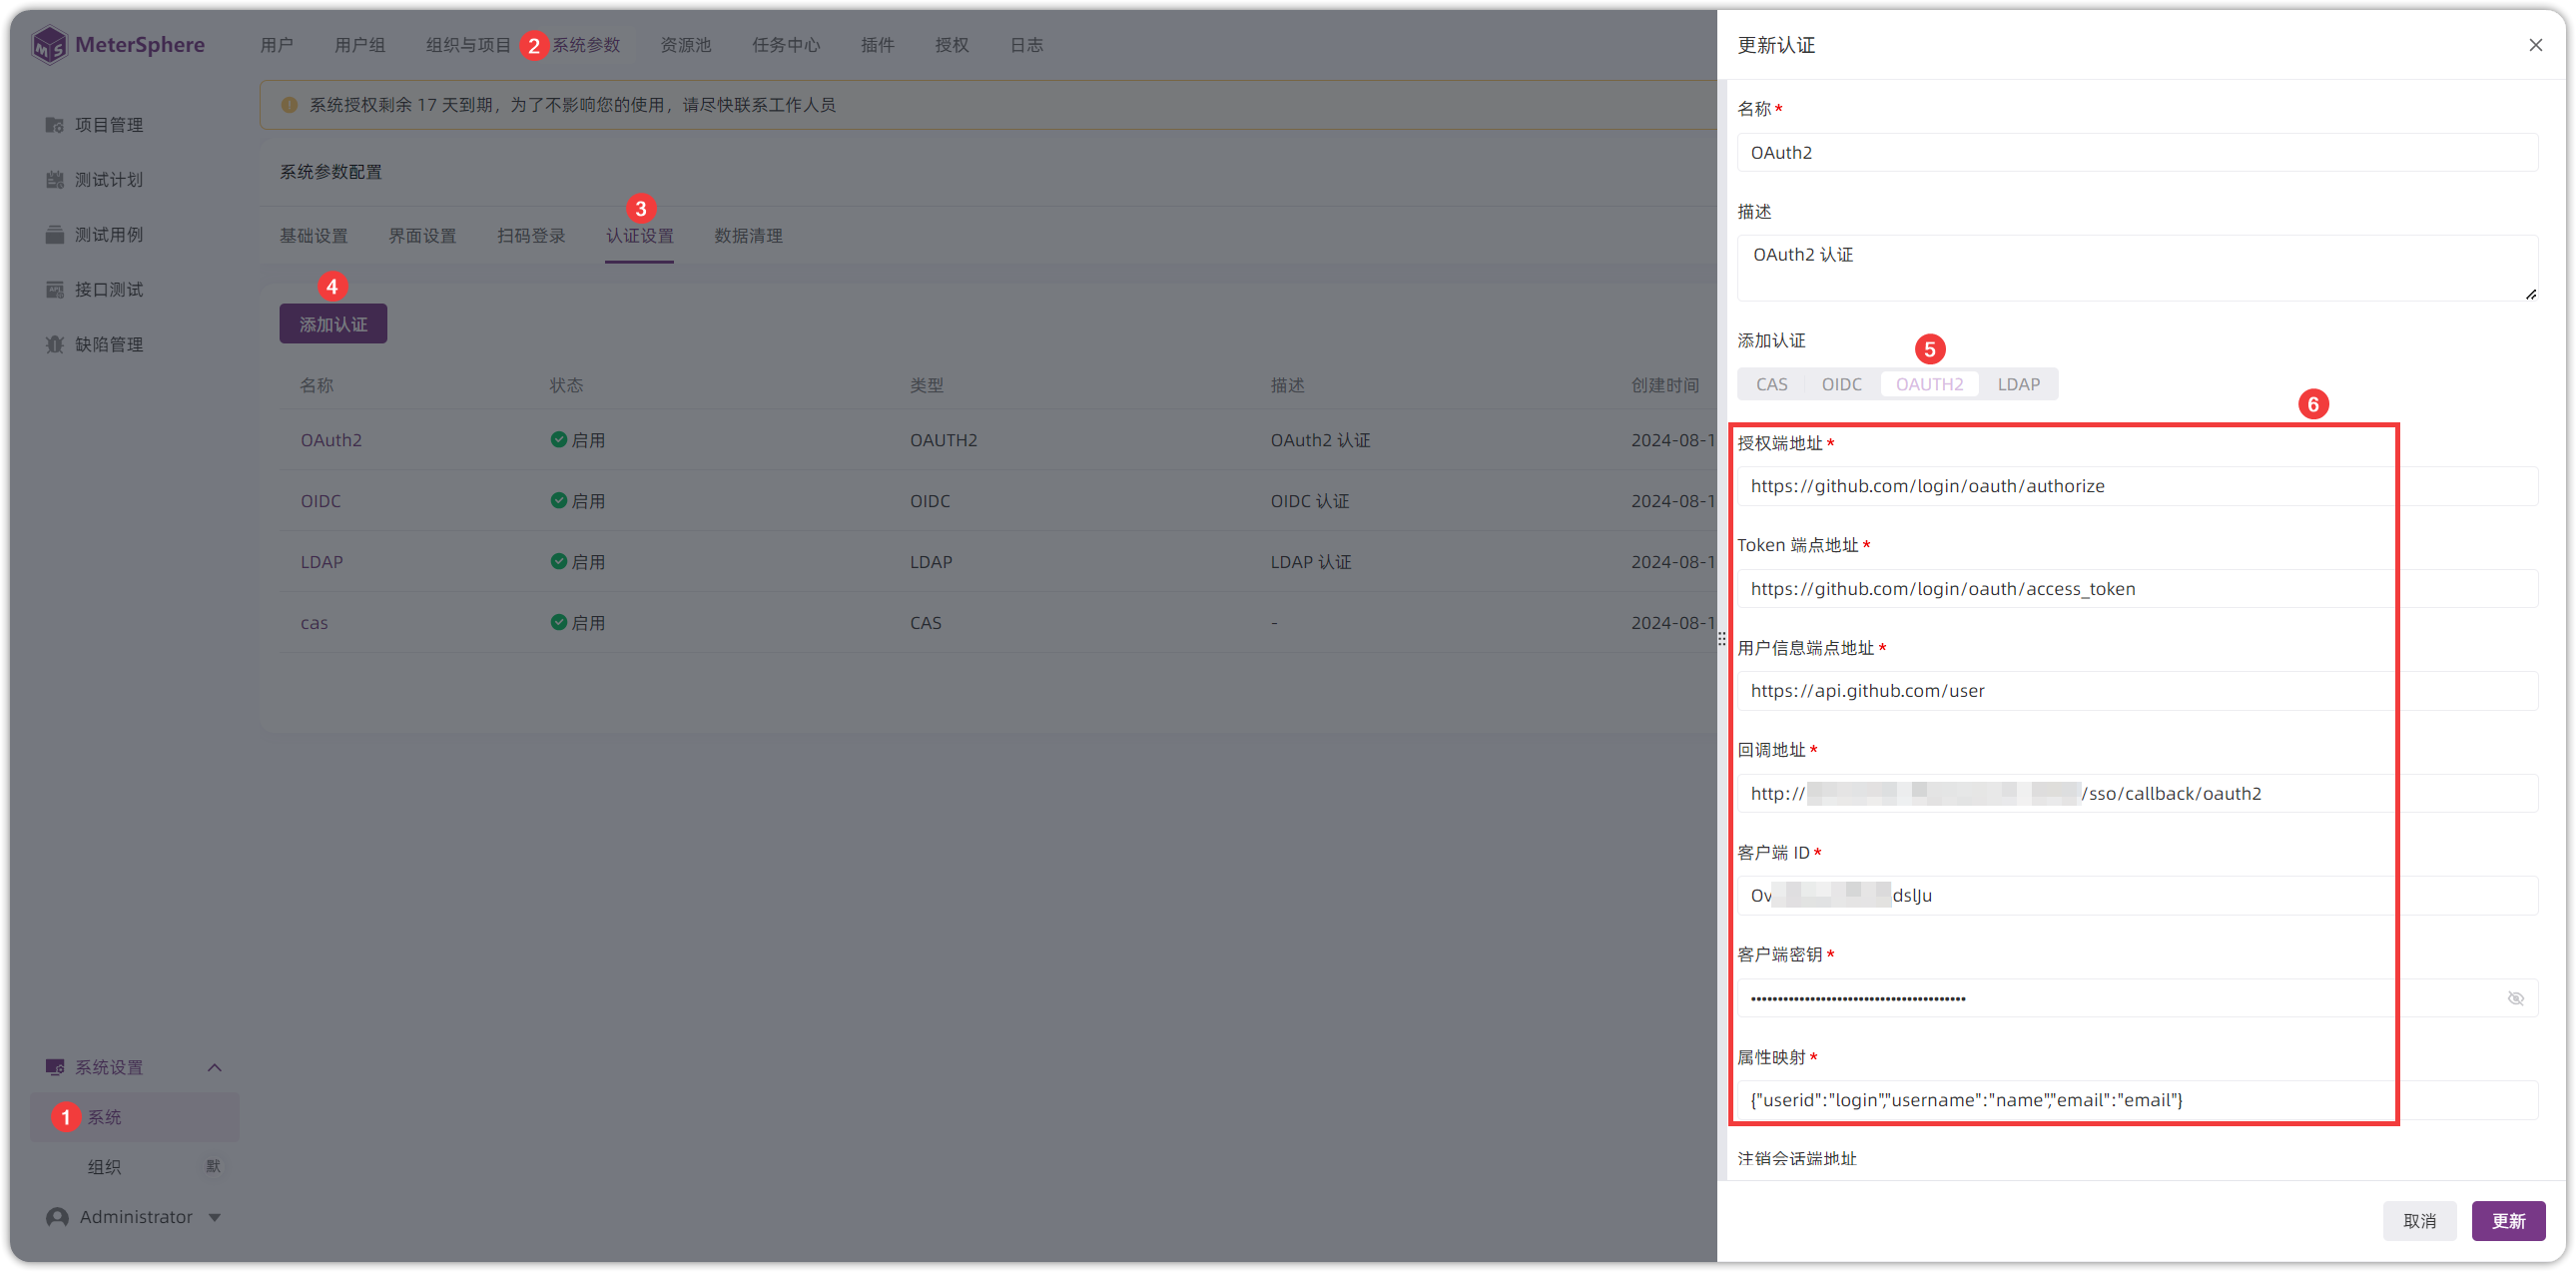The height and width of the screenshot is (1272, 2576).
Task: Open 项目管理 in the sidebar
Action: pos(108,125)
